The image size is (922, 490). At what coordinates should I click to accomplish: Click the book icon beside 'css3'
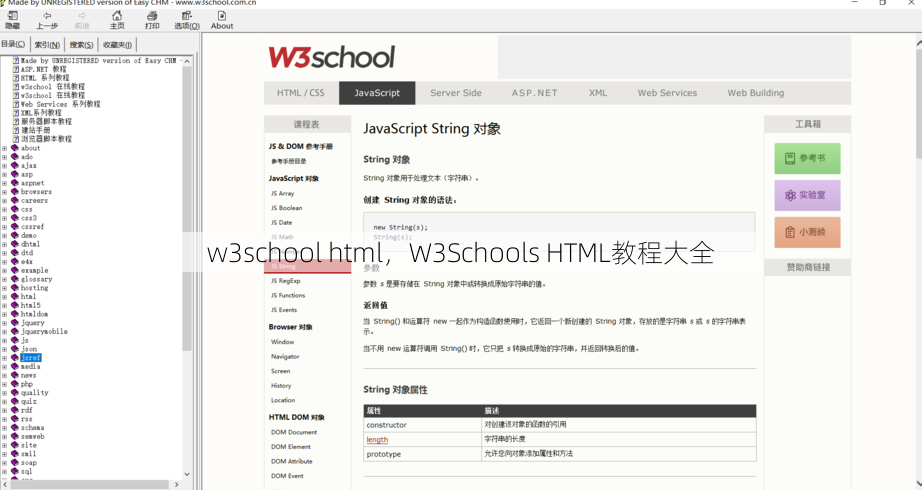pos(15,218)
